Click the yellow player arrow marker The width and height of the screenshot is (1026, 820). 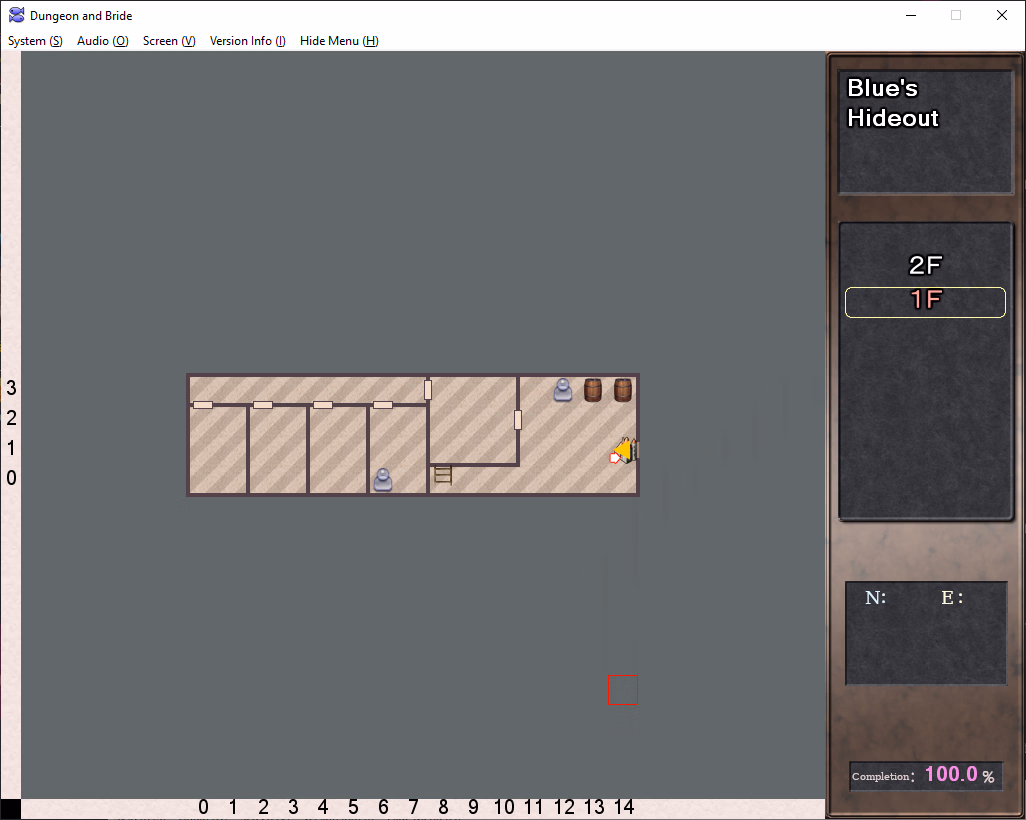pyautogui.click(x=623, y=451)
